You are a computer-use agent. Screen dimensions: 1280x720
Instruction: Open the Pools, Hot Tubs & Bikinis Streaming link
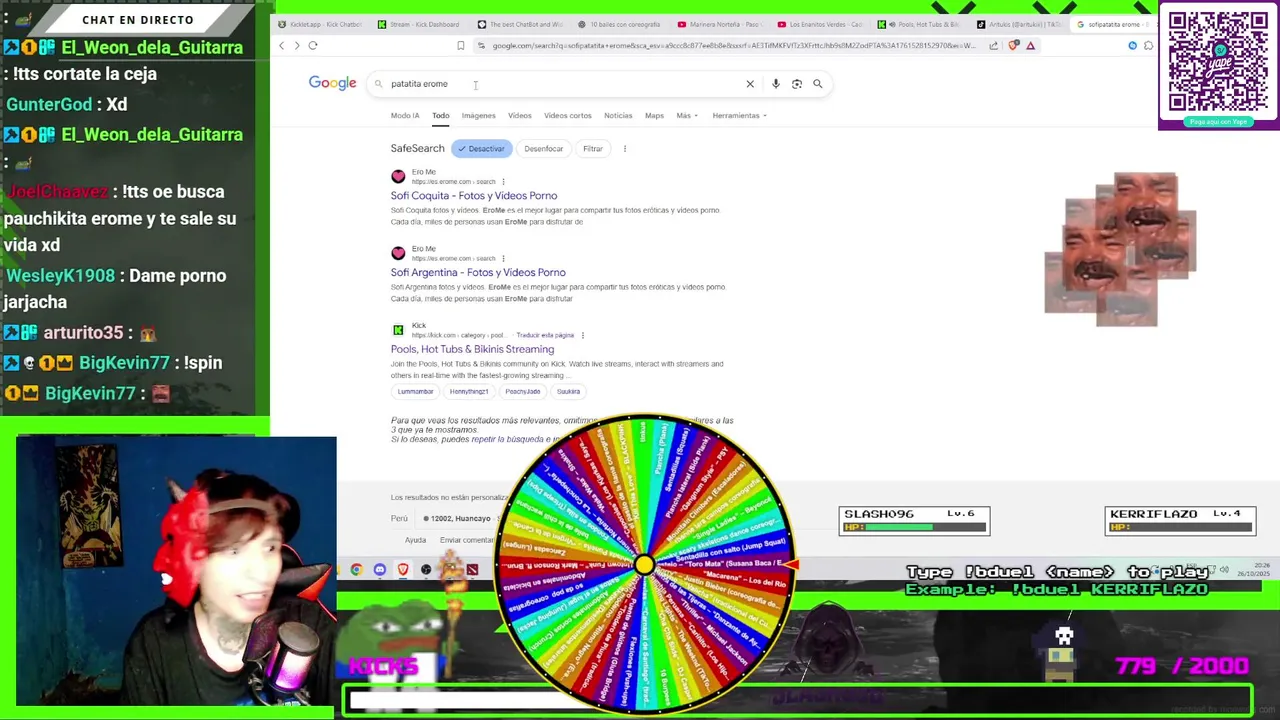472,350
